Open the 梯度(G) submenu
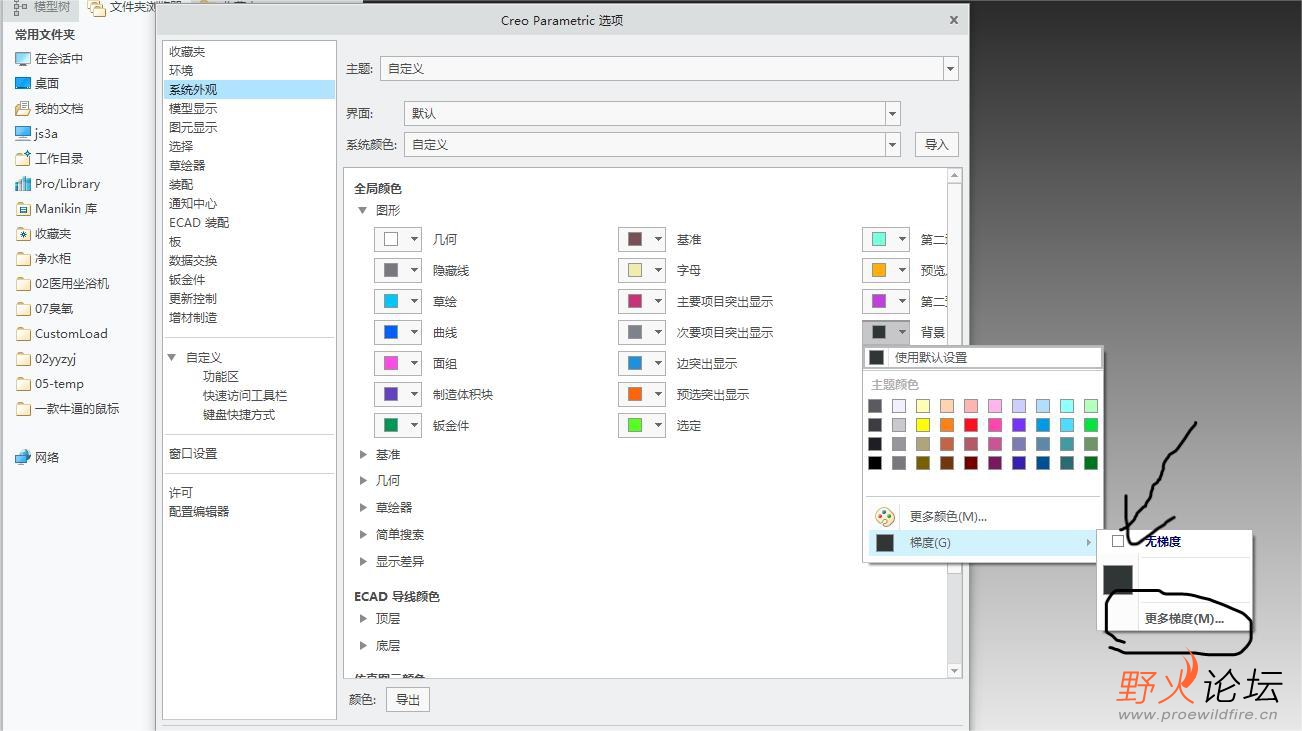Viewport: 1302px width, 731px height. point(983,543)
